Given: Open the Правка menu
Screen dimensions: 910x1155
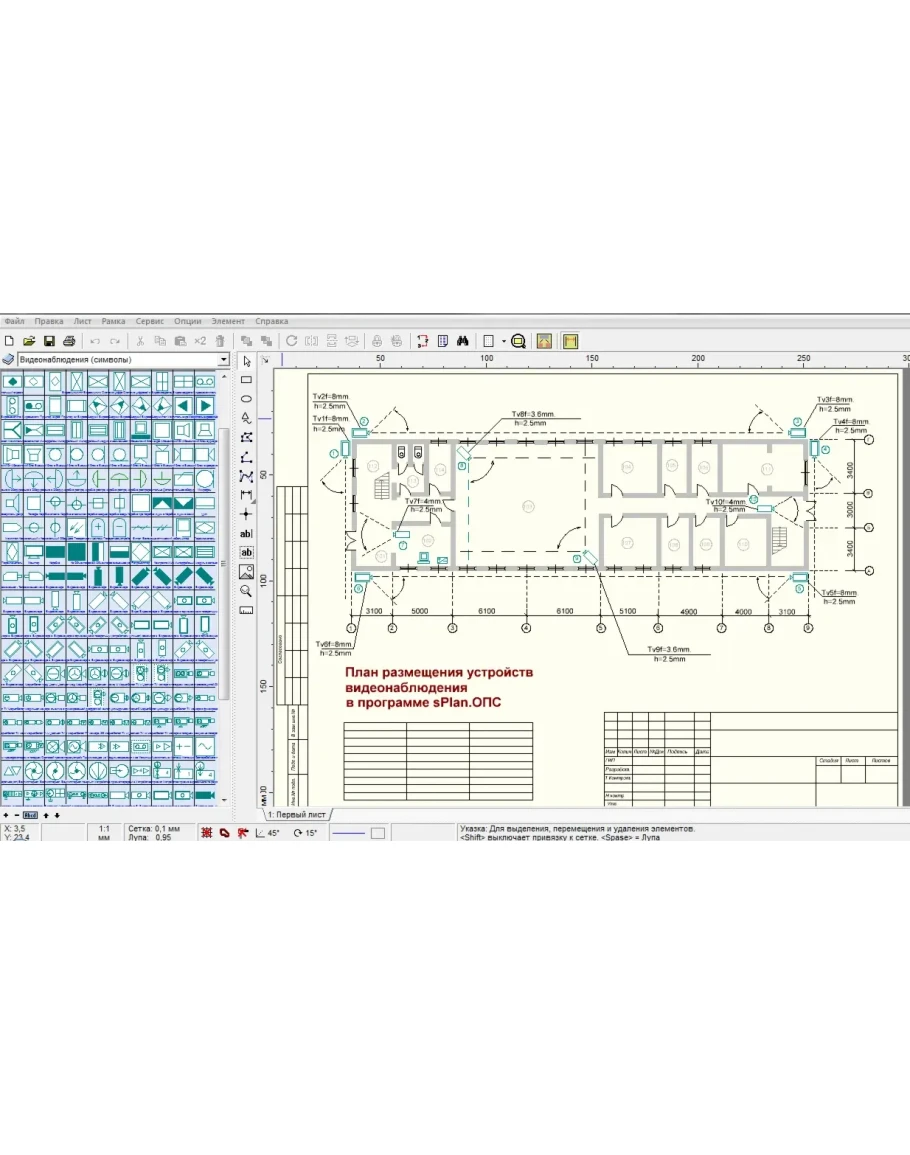Looking at the screenshot, I should click(49, 321).
